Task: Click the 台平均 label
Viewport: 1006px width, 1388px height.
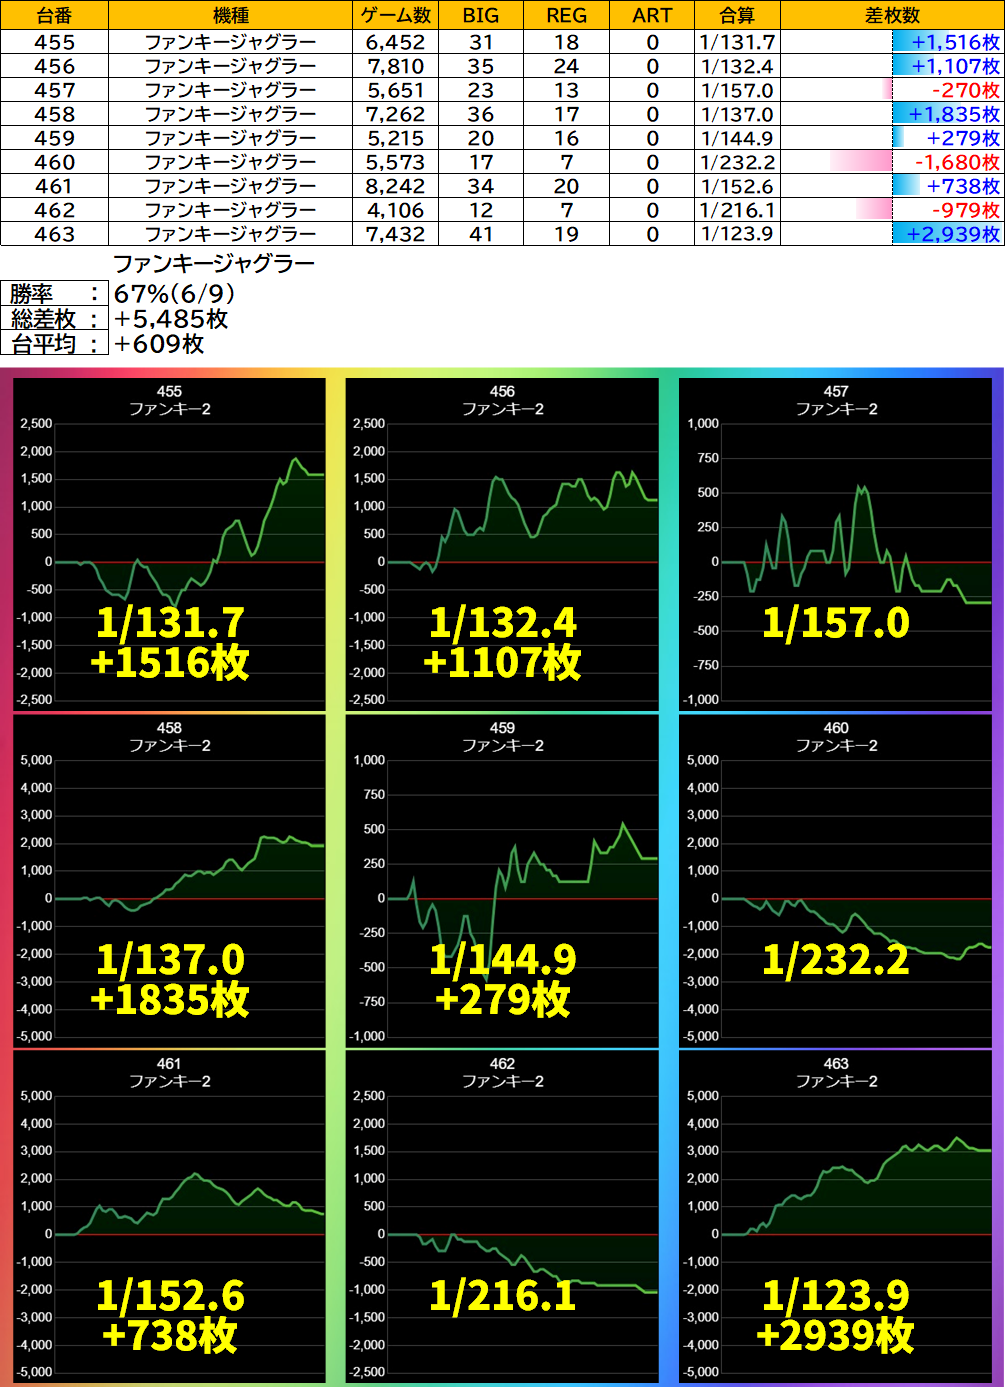Action: pyautogui.click(x=54, y=343)
